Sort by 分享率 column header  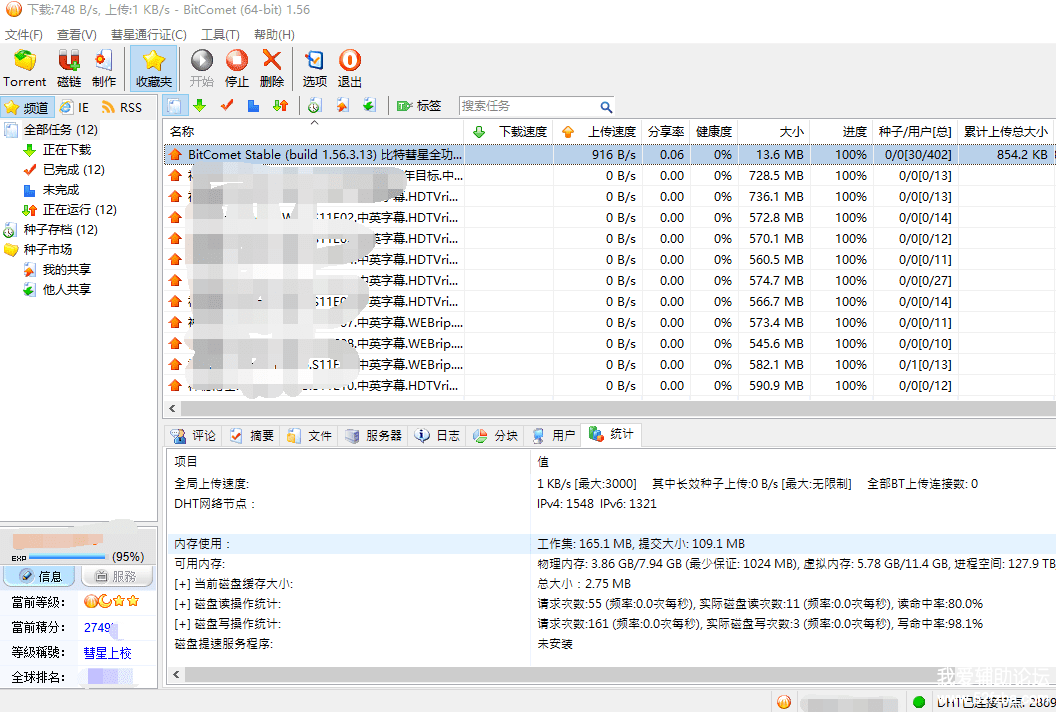tap(666, 132)
